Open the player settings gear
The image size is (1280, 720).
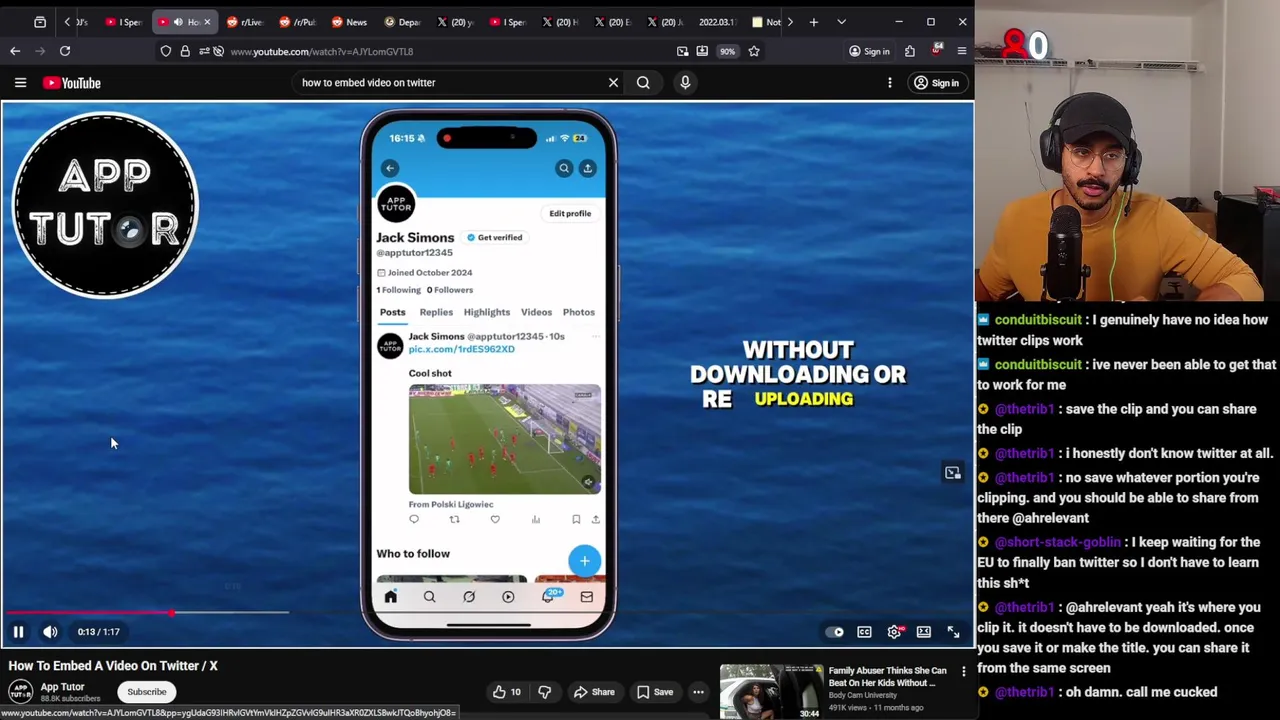click(894, 632)
